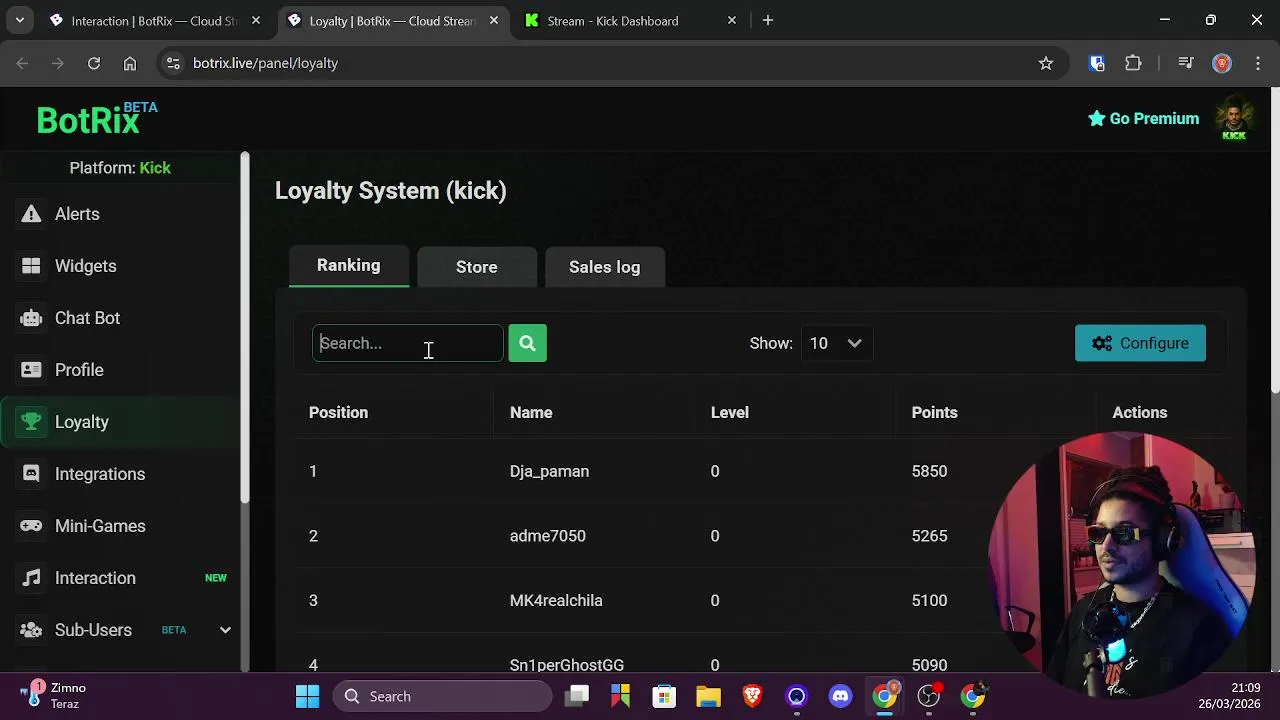Click the Go Premium star icon
Image resolution: width=1280 pixels, height=720 pixels.
[1096, 118]
